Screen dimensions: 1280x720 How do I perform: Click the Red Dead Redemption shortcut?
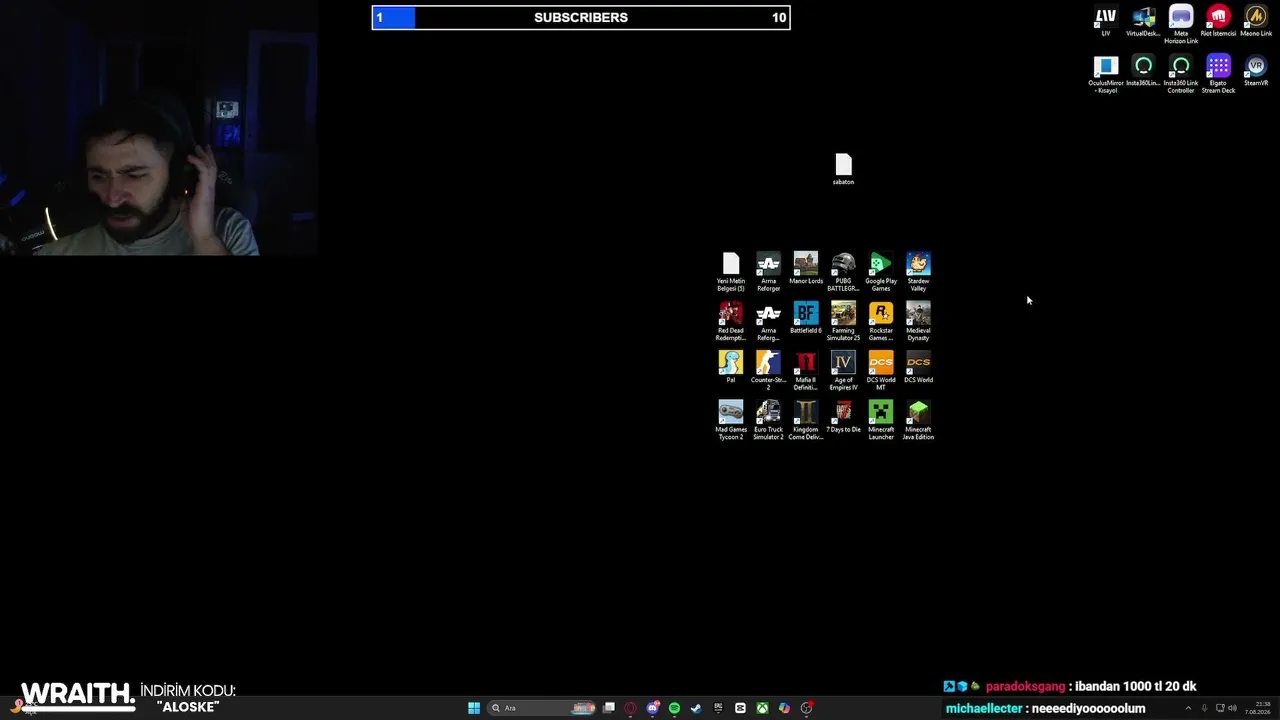pos(731,322)
